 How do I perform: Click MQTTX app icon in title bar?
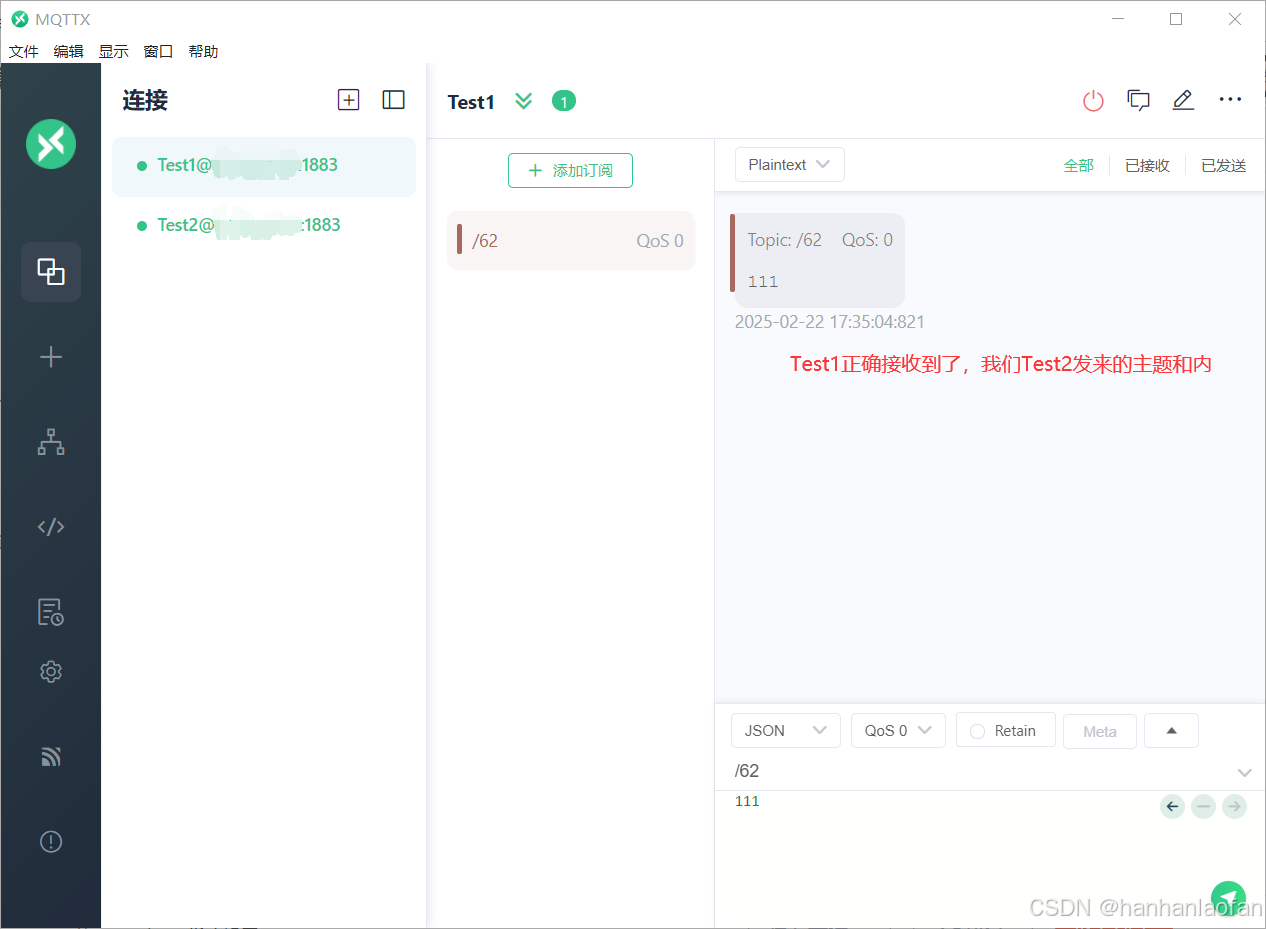(20, 19)
